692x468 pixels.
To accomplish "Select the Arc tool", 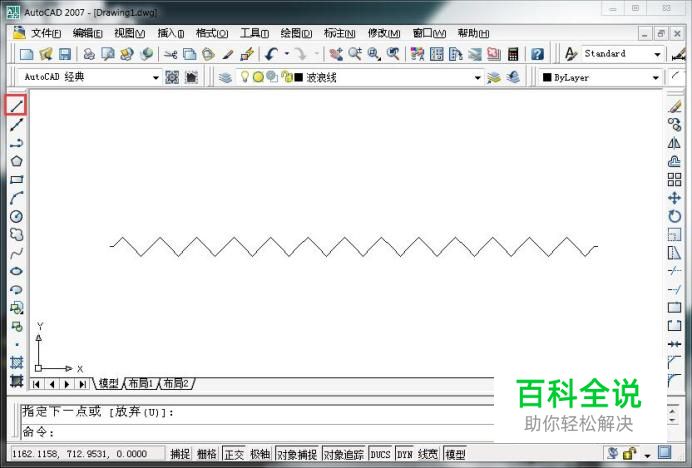I will point(16,198).
